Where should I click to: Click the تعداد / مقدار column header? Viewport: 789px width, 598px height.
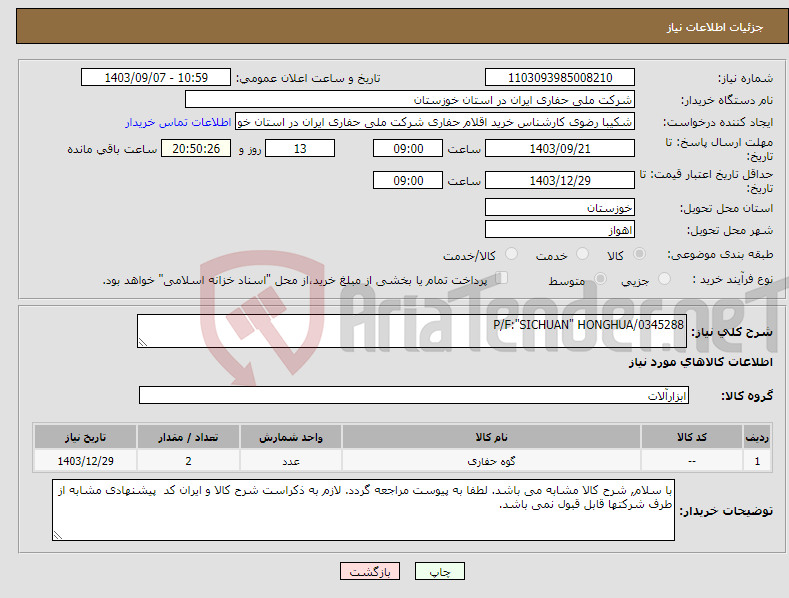click(x=188, y=437)
